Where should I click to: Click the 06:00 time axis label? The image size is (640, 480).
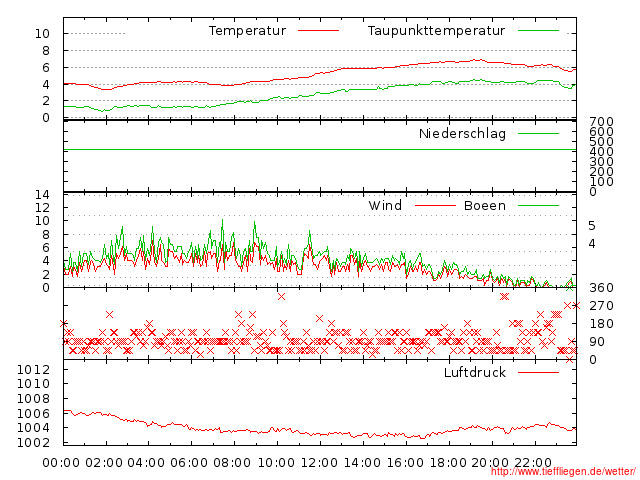189,463
